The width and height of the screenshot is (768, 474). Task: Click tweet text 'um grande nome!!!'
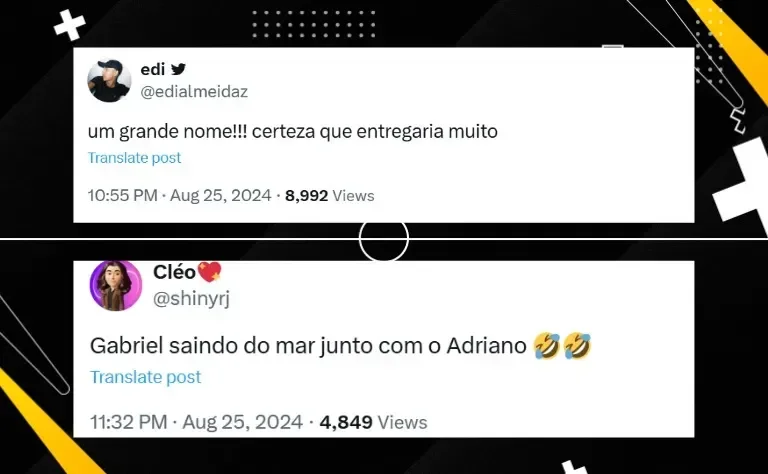click(168, 131)
